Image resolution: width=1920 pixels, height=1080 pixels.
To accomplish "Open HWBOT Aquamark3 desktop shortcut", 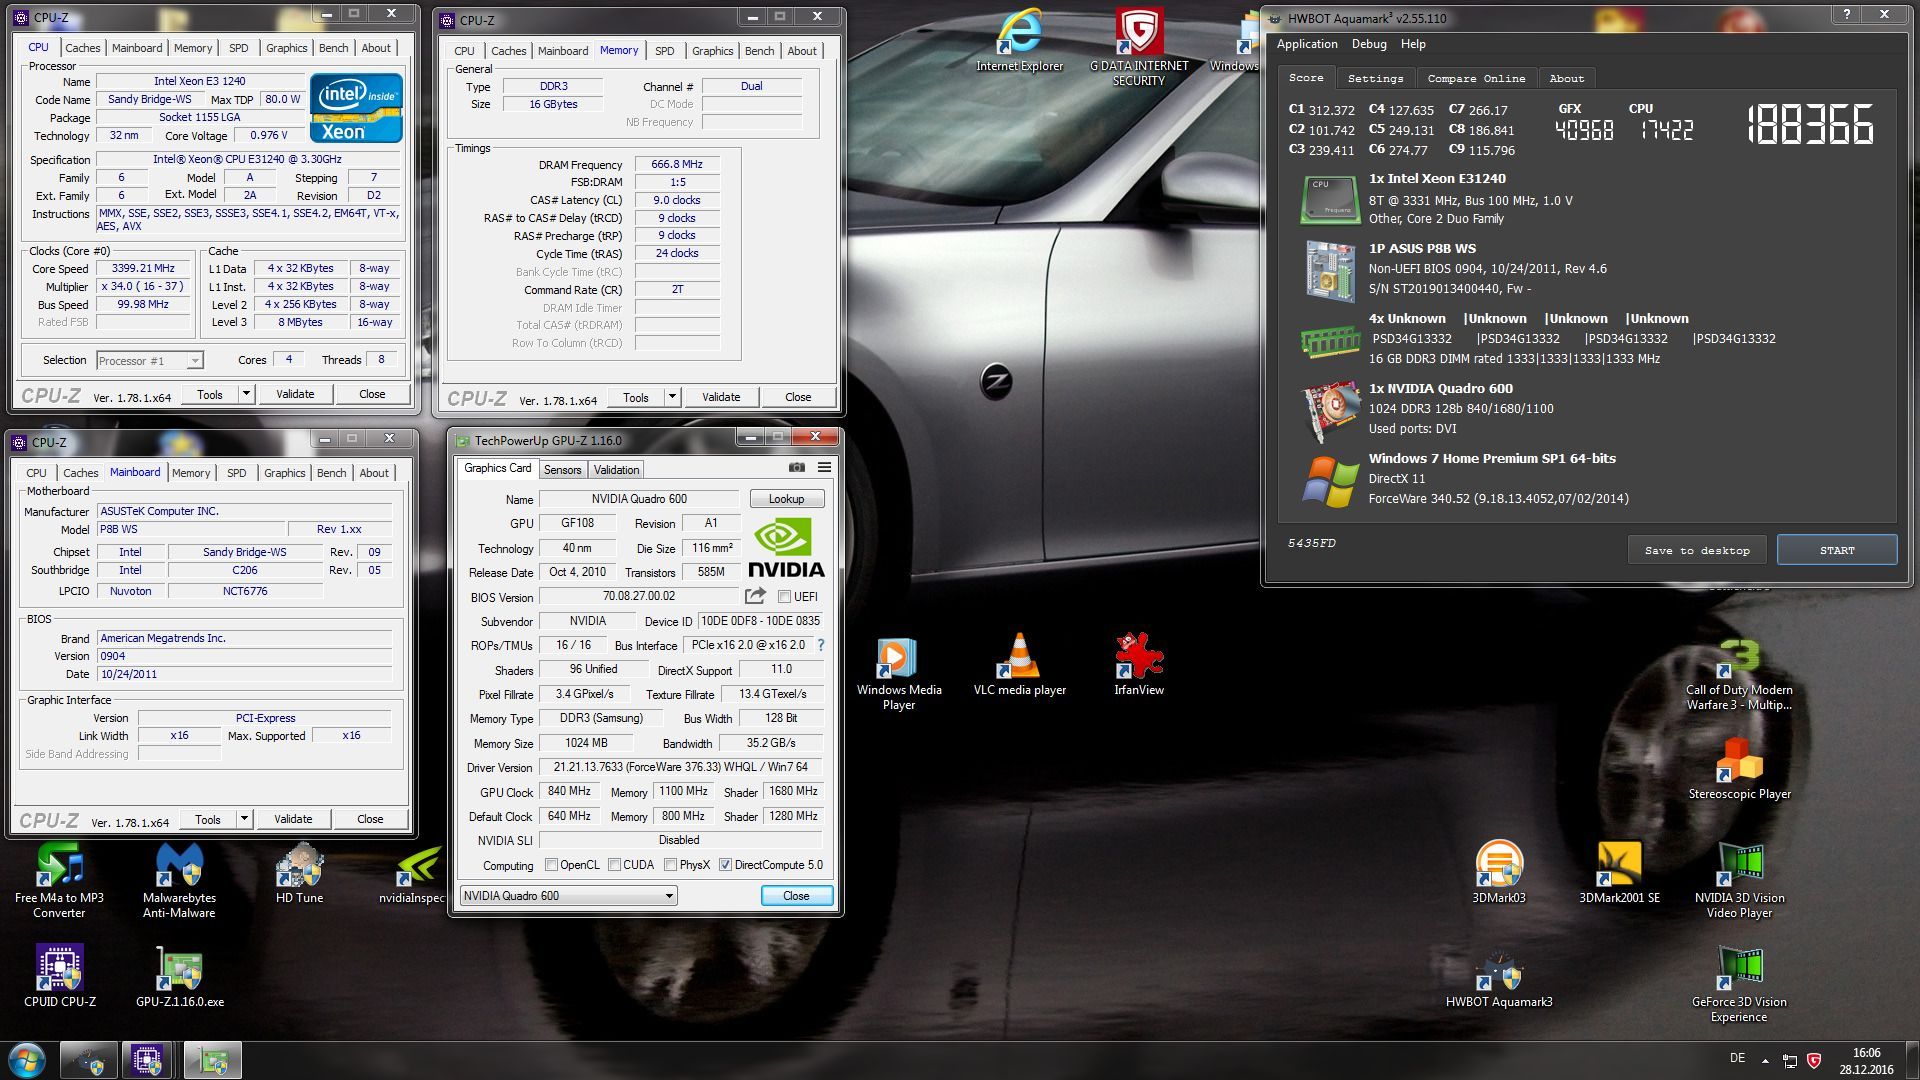I will (1499, 977).
